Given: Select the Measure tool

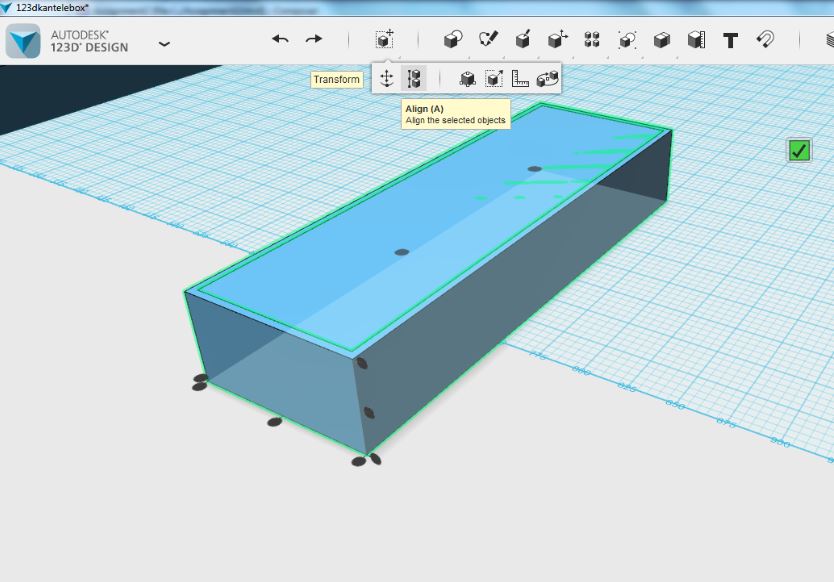Looking at the screenshot, I should 696,40.
